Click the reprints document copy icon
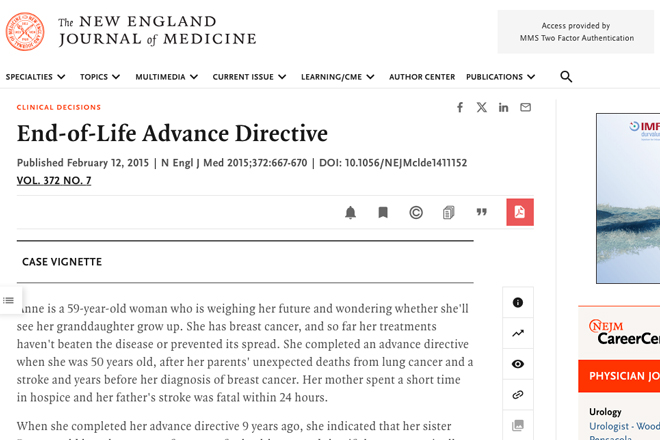 click(x=449, y=212)
